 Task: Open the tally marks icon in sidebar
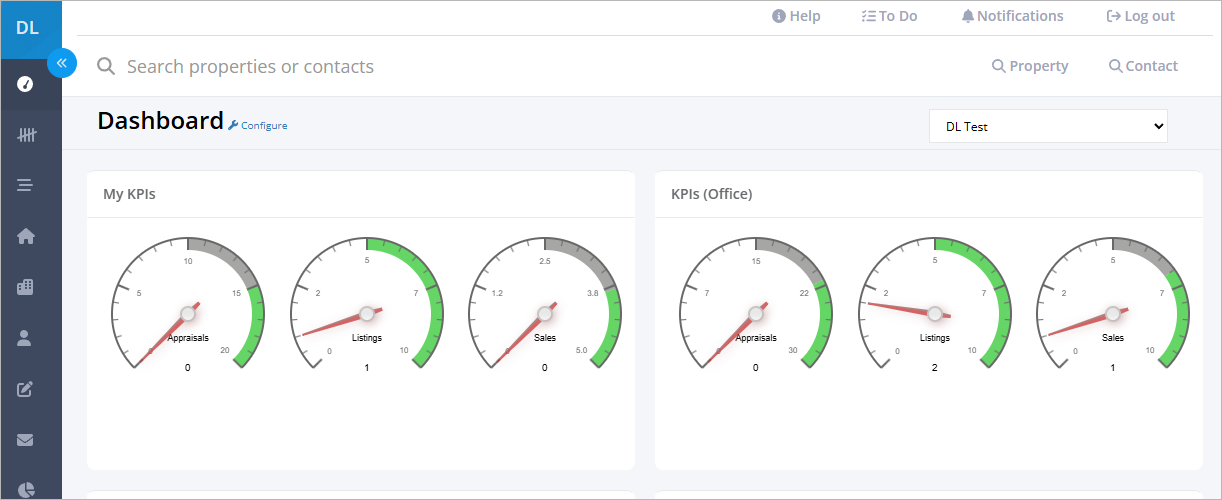click(26, 135)
